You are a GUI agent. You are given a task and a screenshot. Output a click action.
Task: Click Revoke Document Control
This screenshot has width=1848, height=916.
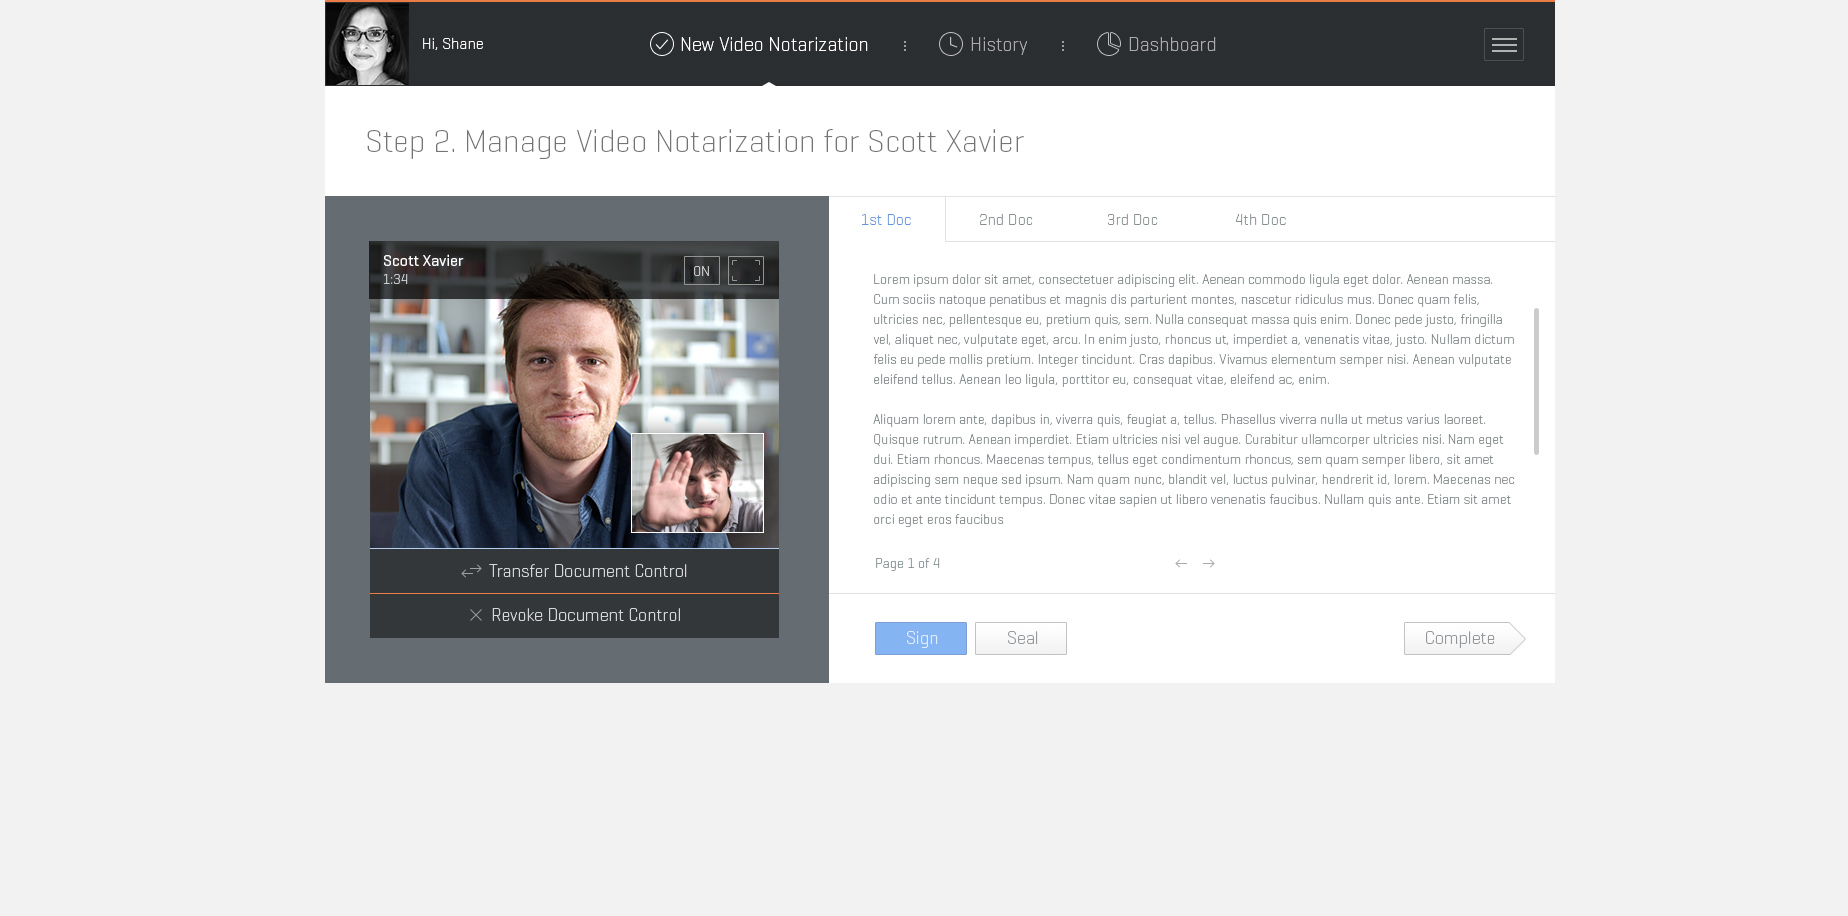tap(574, 615)
